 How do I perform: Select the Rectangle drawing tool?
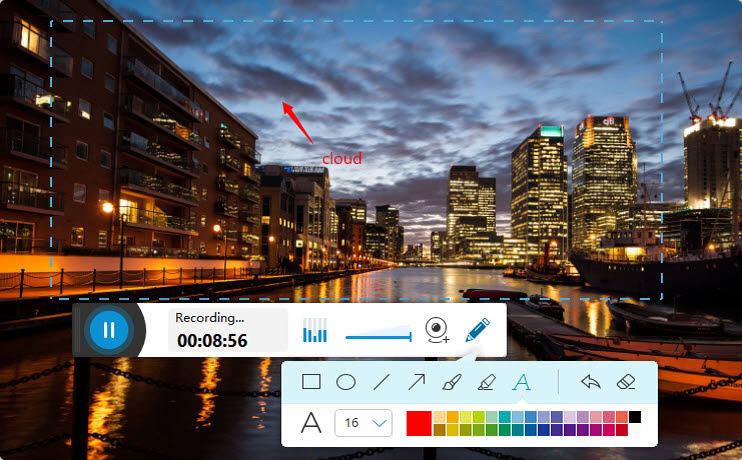pos(311,381)
